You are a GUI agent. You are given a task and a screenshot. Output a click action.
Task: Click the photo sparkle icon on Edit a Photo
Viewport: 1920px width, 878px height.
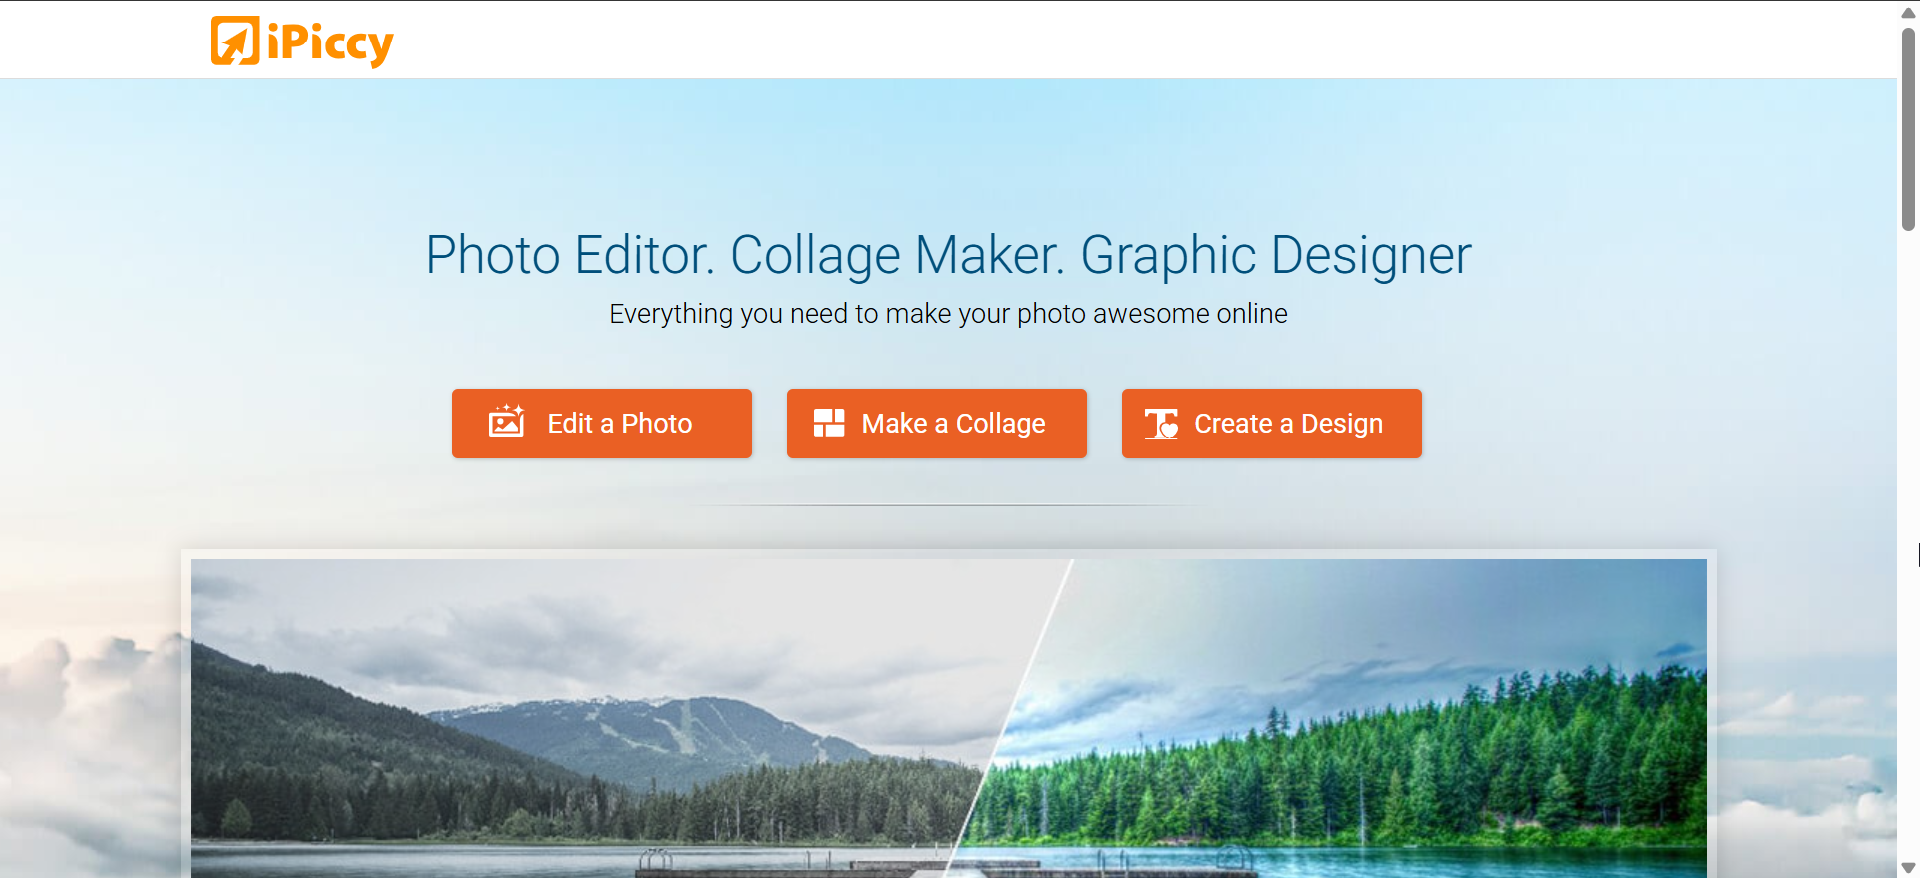pyautogui.click(x=507, y=421)
